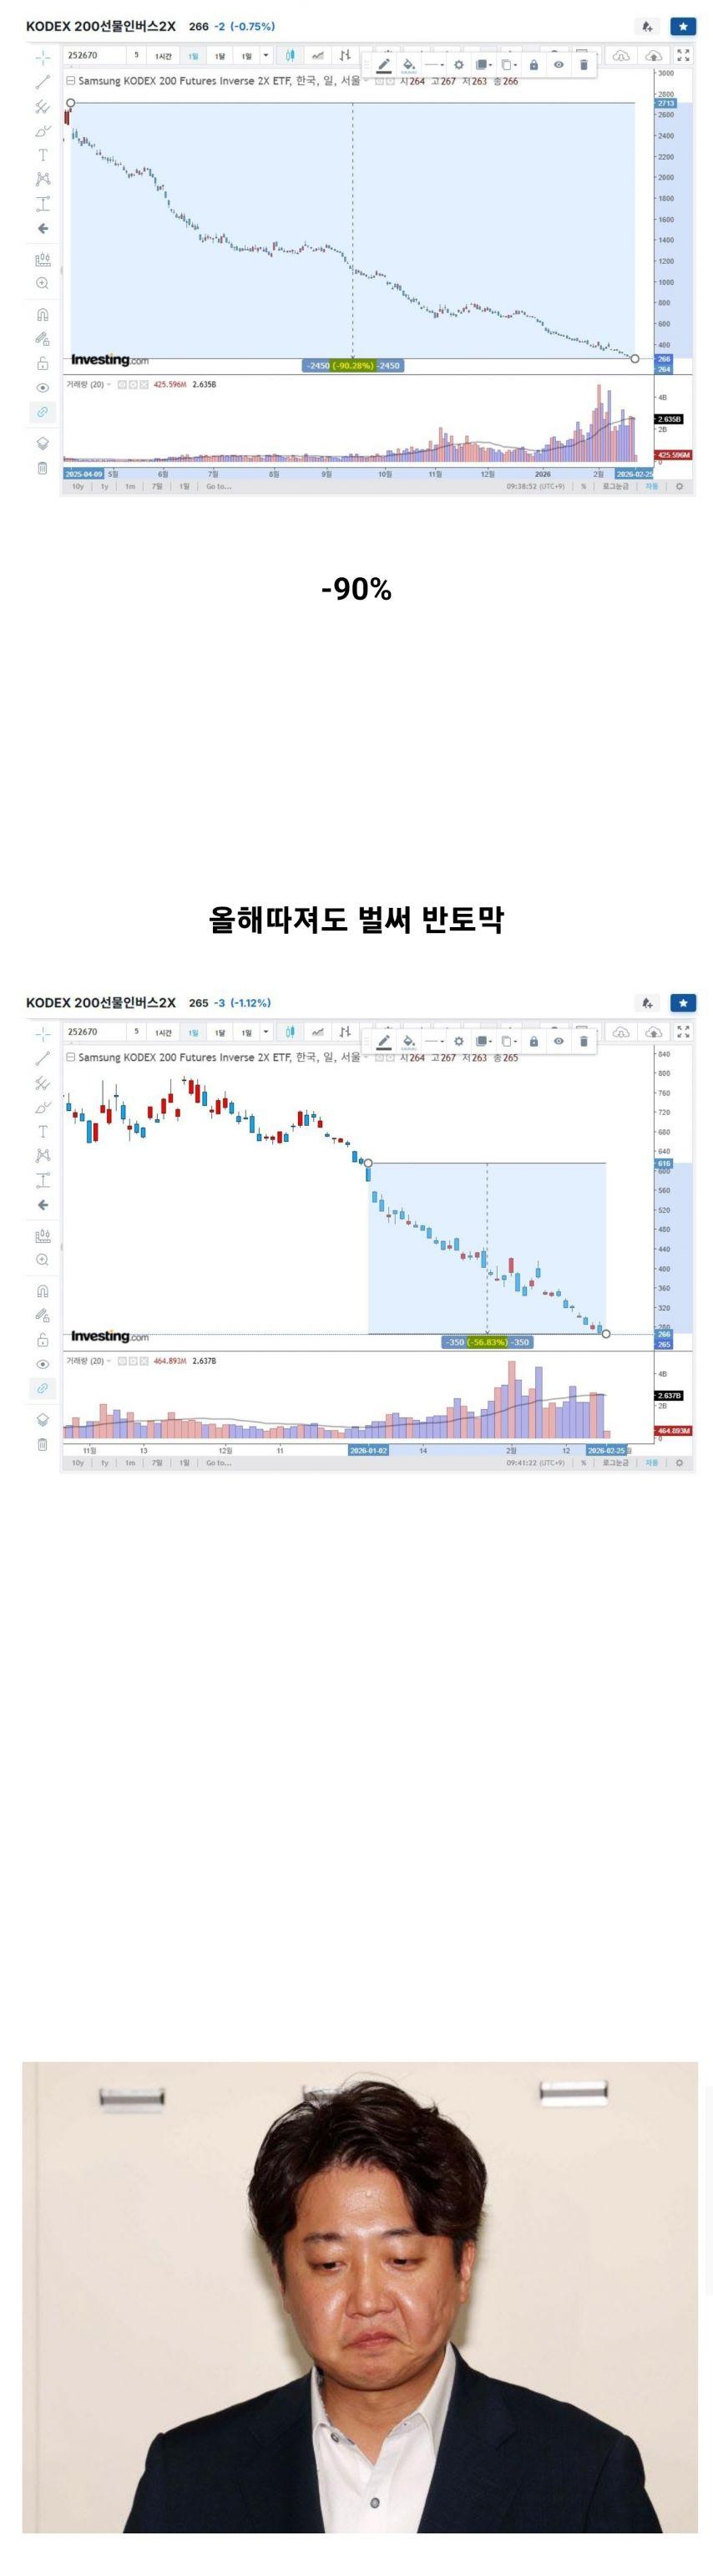Open chart settings gear in 266 chart footer

[680, 487]
